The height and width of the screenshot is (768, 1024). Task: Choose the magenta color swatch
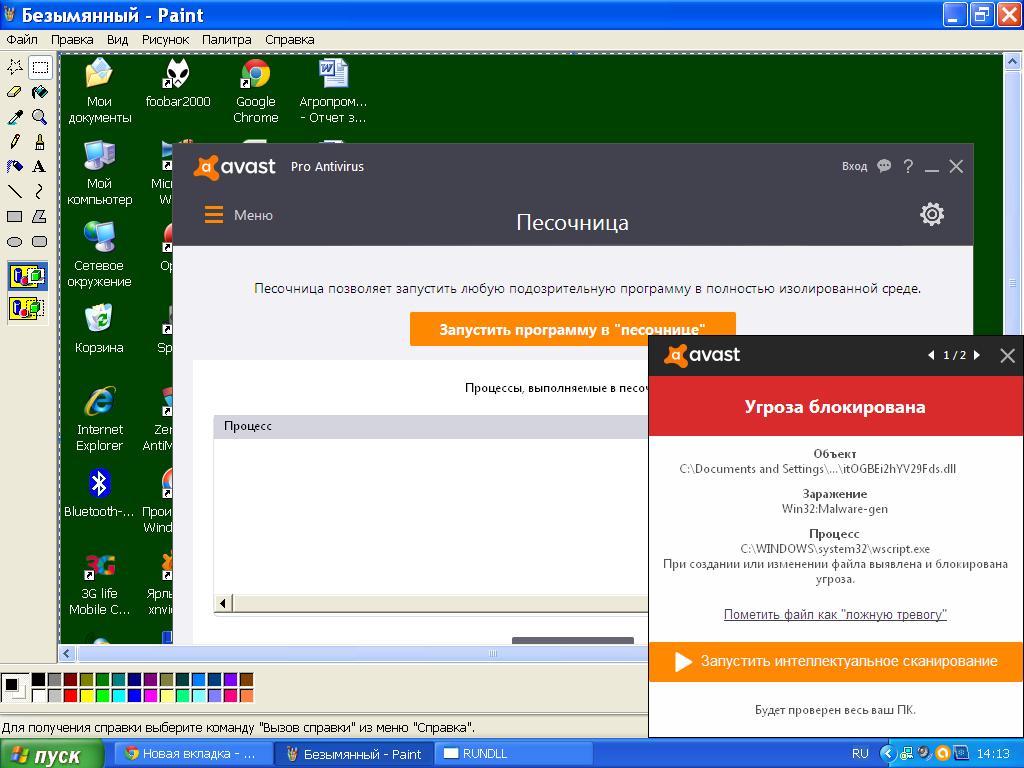pos(151,696)
